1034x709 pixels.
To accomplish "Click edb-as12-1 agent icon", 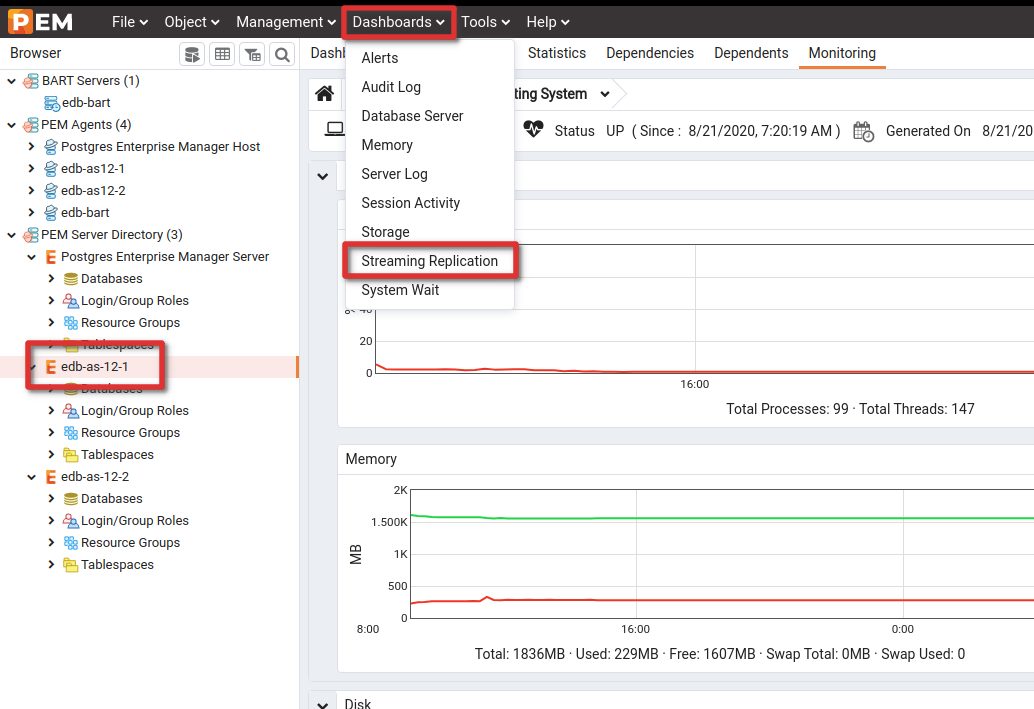I will 51,169.
